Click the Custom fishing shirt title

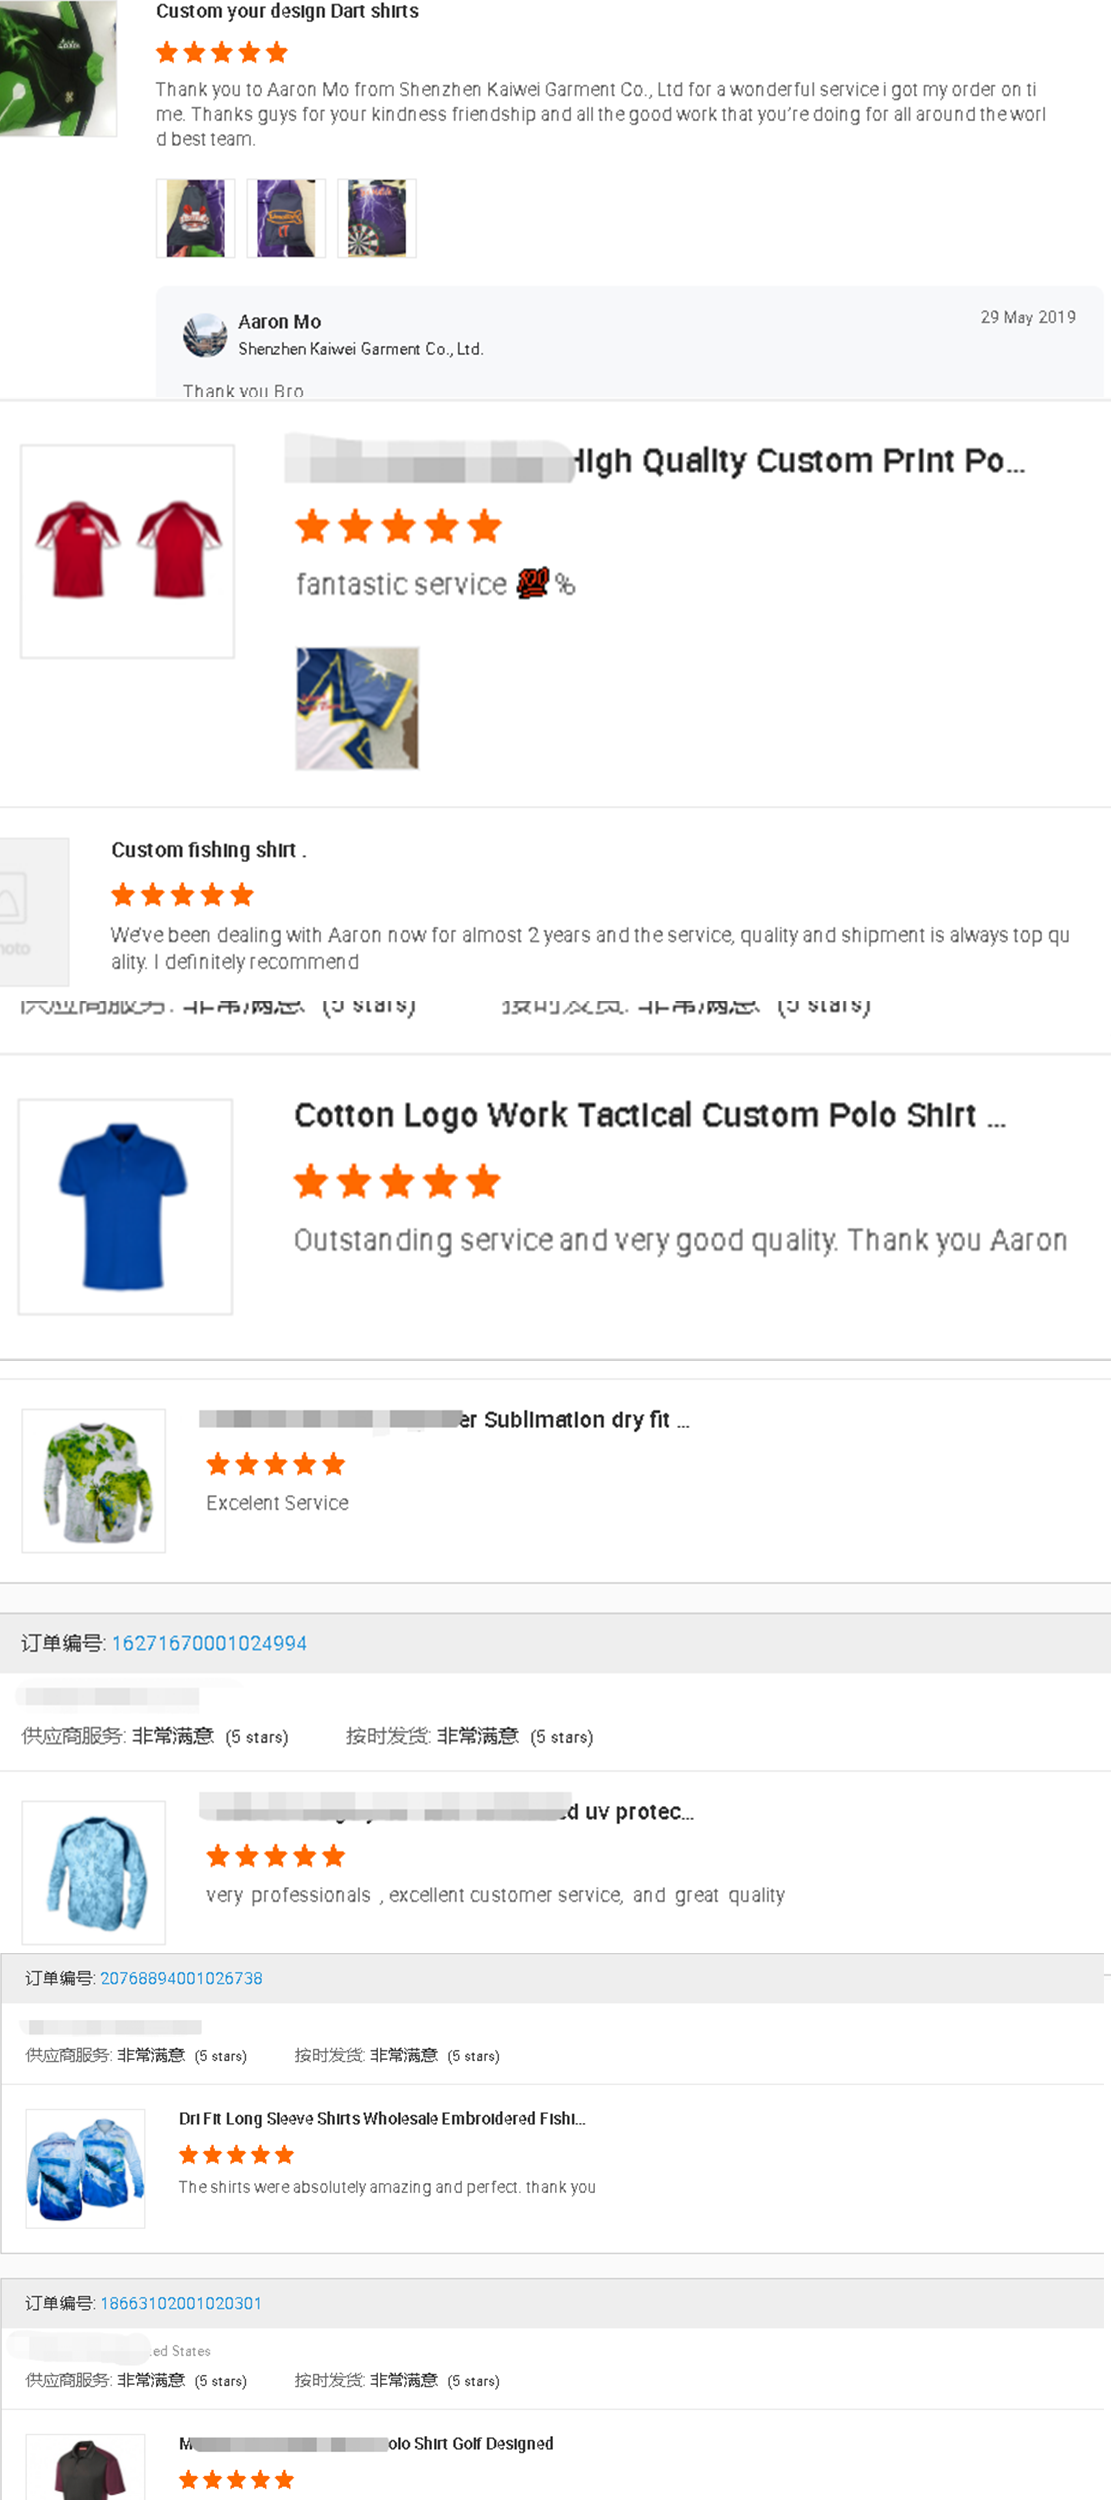208,850
